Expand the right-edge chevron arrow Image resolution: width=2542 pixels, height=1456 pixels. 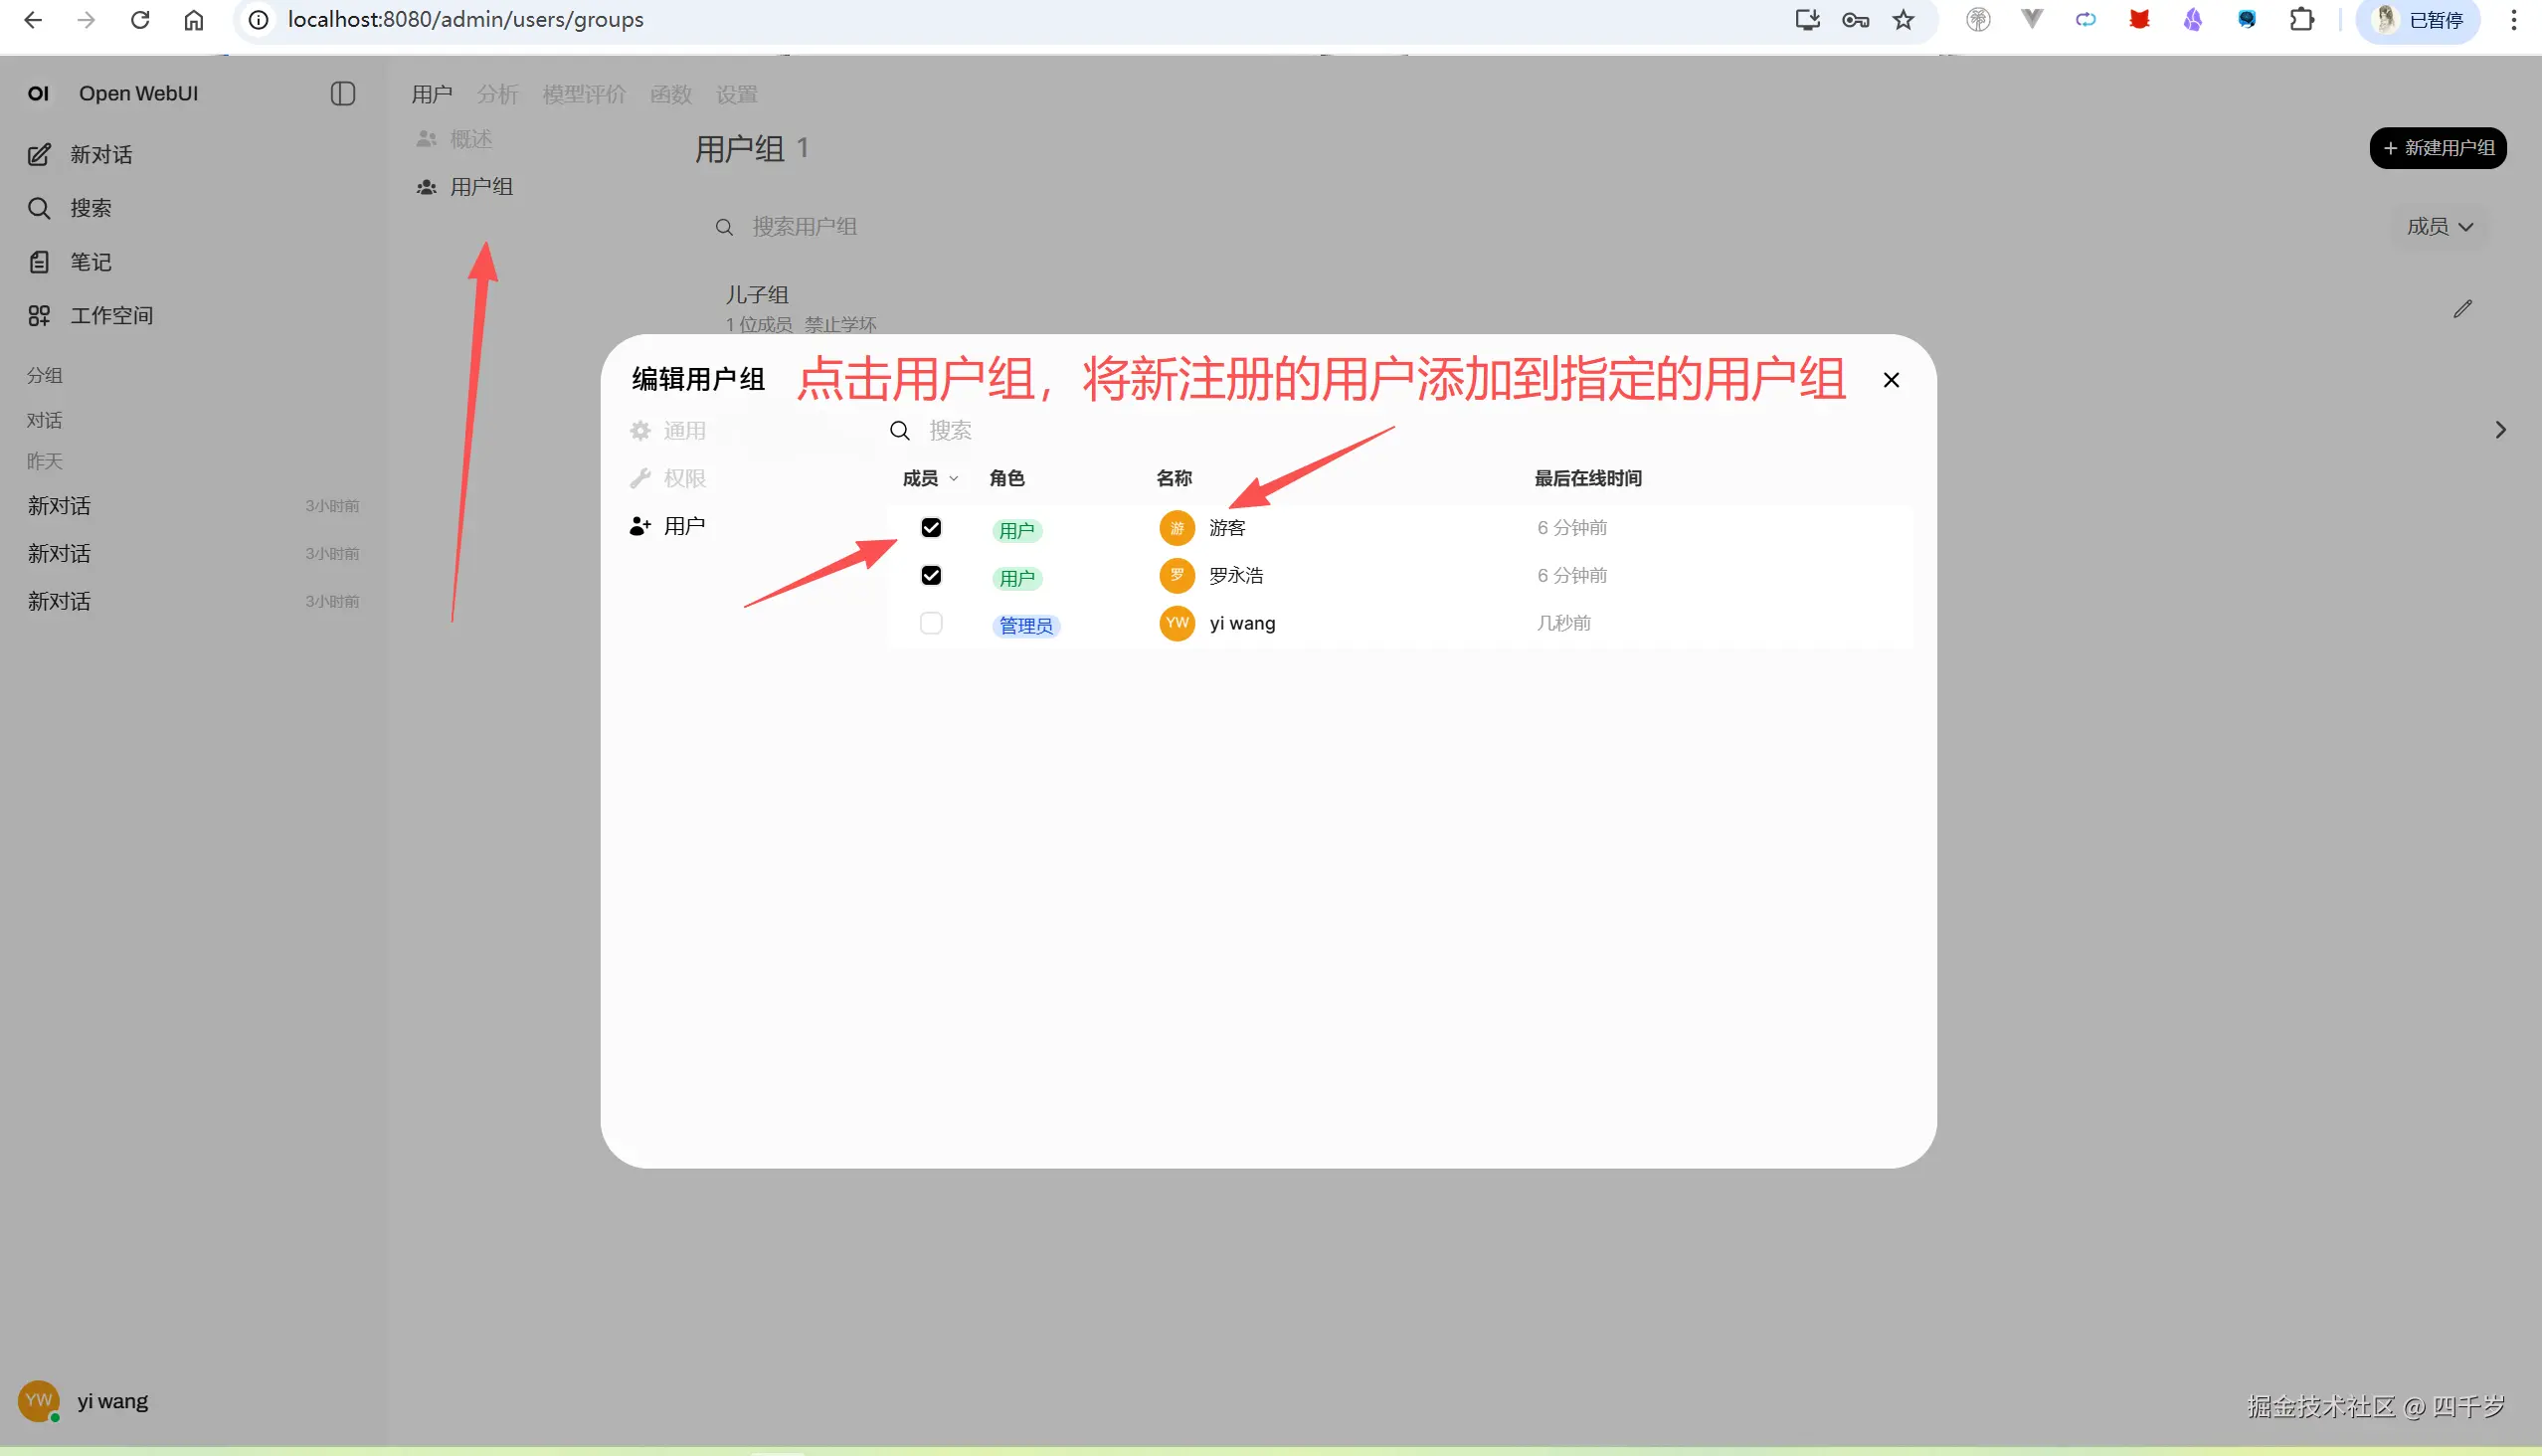(x=2501, y=429)
